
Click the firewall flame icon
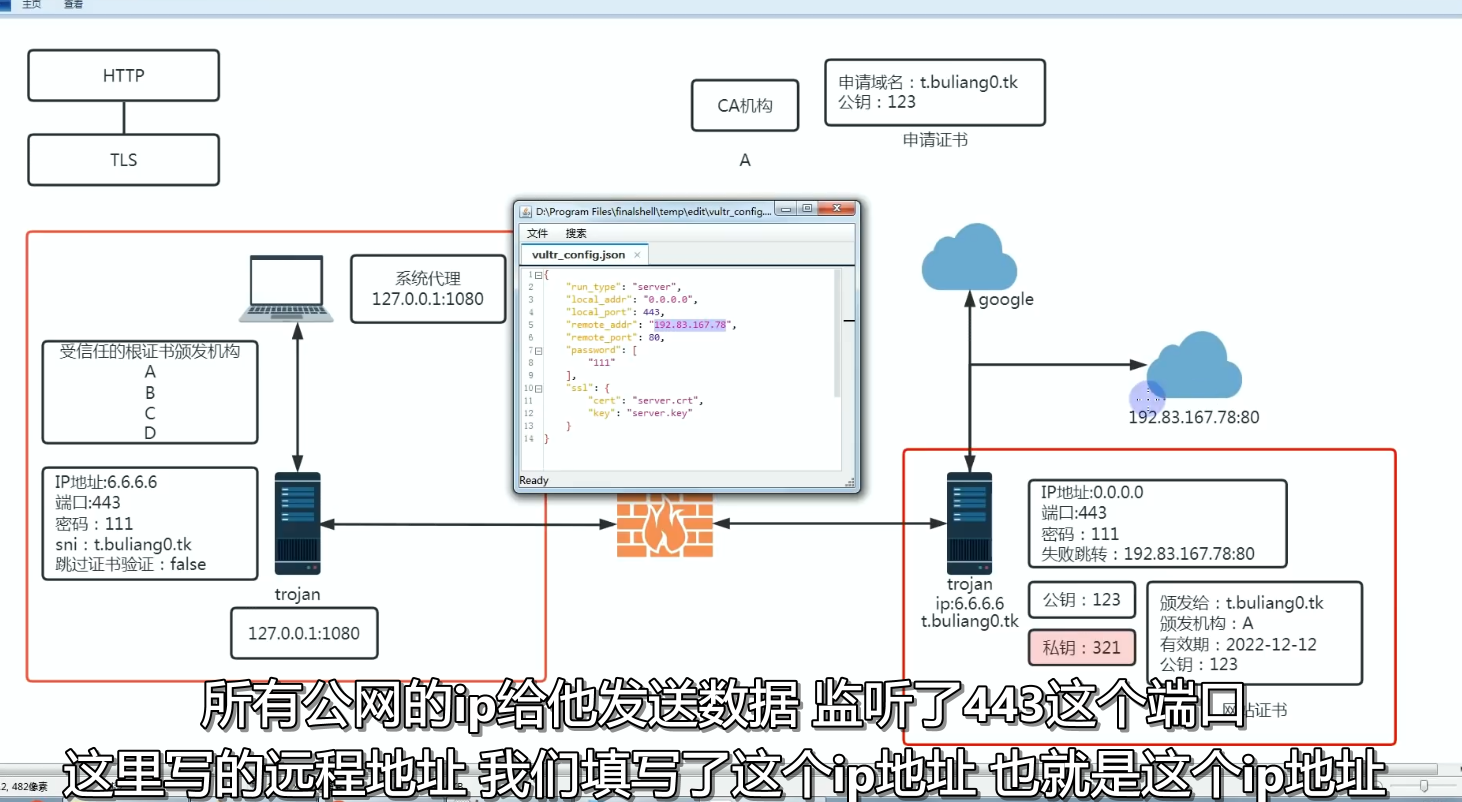(x=663, y=524)
